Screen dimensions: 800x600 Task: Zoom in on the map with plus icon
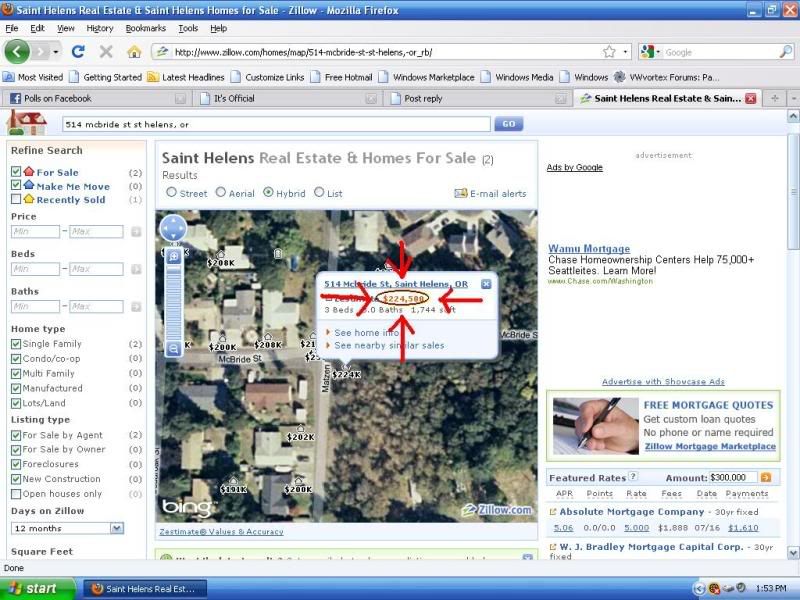173,256
